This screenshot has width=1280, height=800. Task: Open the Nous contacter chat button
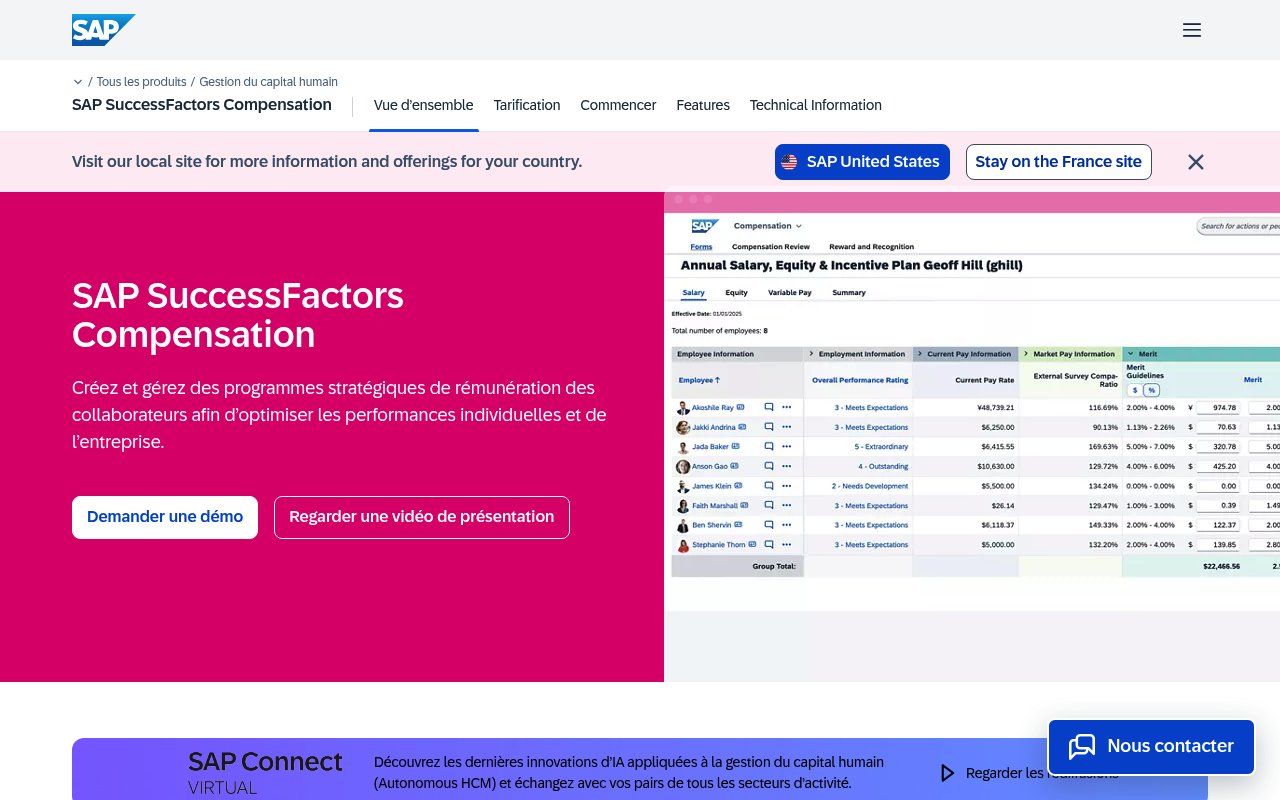click(x=1151, y=746)
